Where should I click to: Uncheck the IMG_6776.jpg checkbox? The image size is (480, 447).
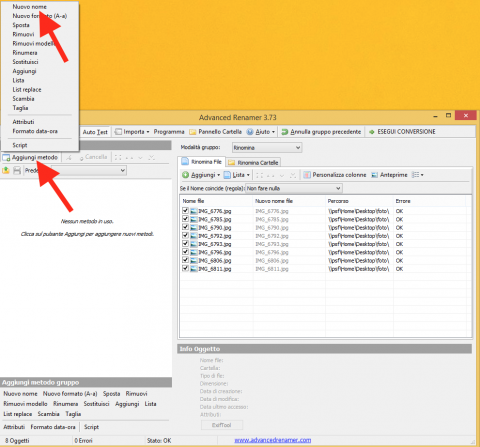tap(185, 211)
